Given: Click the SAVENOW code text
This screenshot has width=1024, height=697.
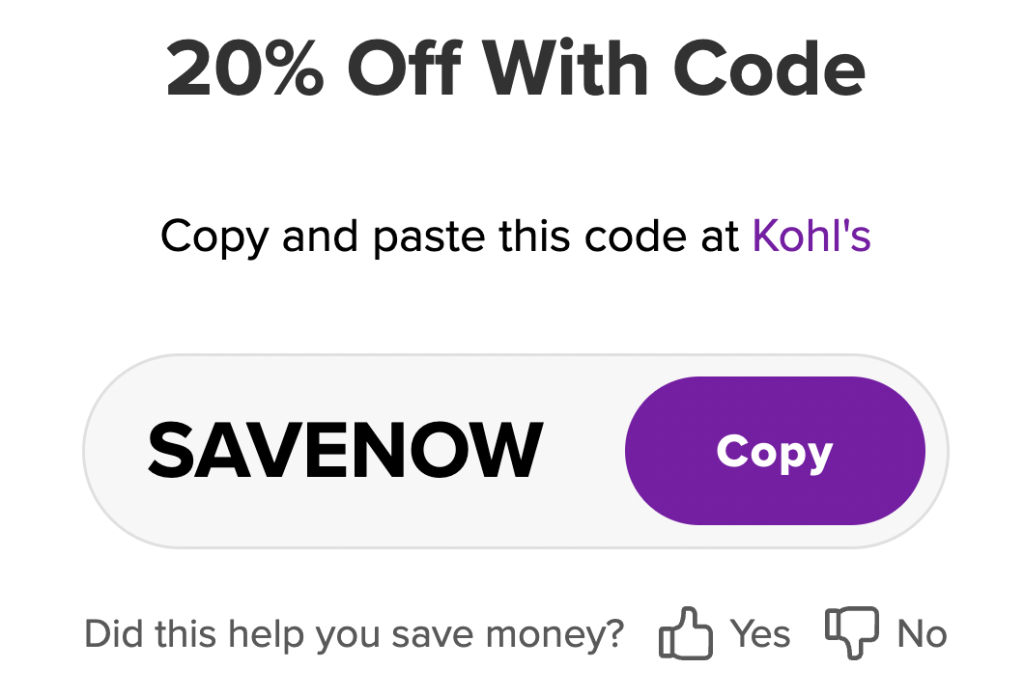Looking at the screenshot, I should click(x=345, y=450).
